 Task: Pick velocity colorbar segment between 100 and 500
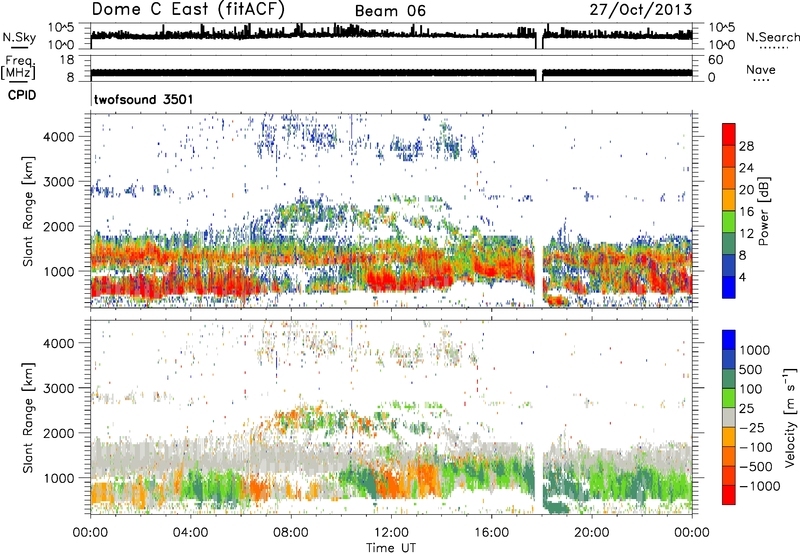point(729,379)
